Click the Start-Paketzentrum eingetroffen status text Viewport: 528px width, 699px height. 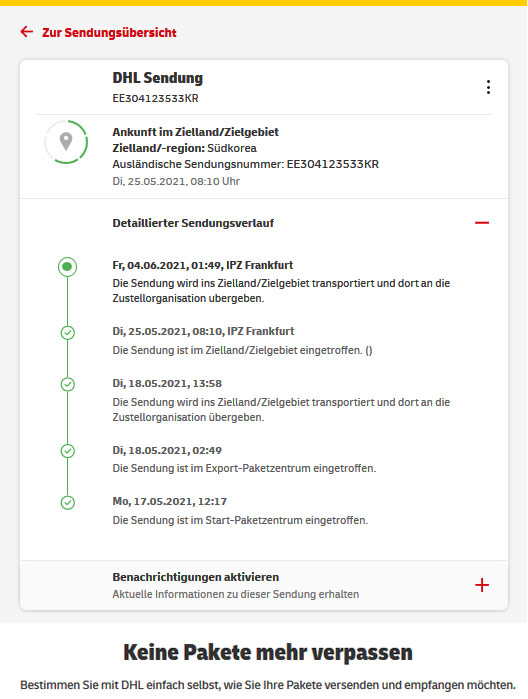(x=240, y=520)
